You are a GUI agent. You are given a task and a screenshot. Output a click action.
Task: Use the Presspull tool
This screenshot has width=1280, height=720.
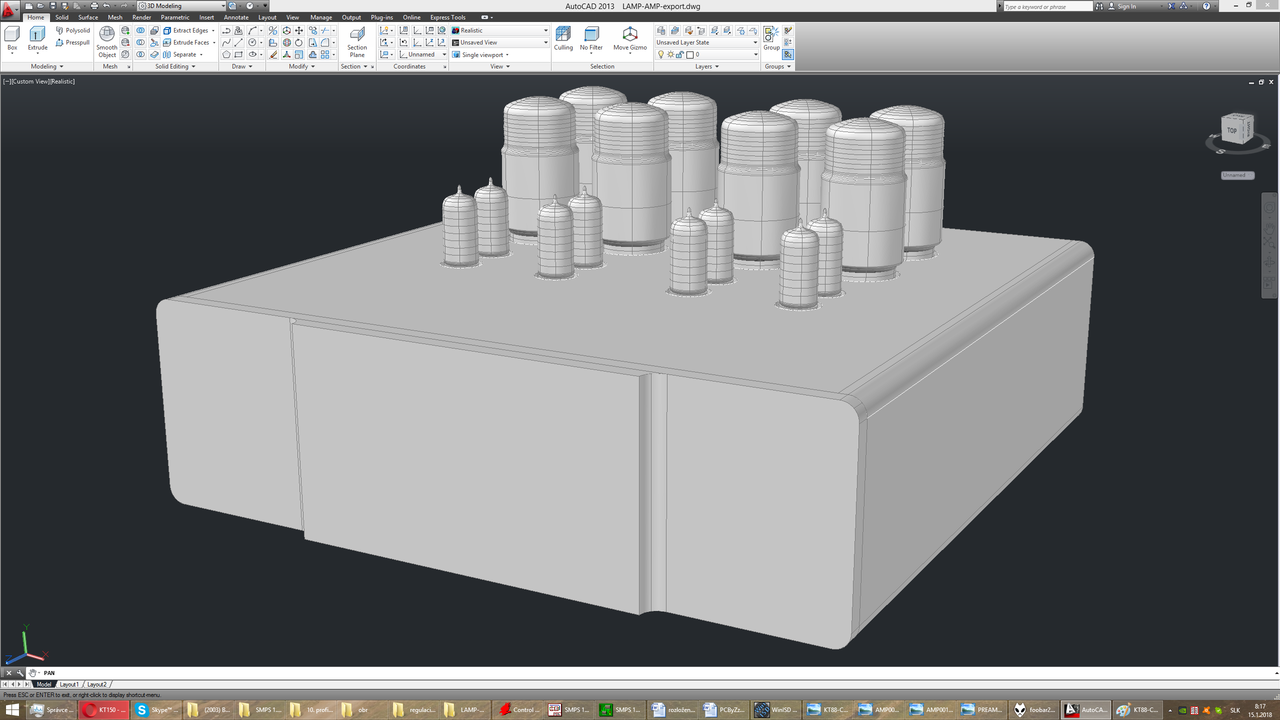click(x=73, y=43)
